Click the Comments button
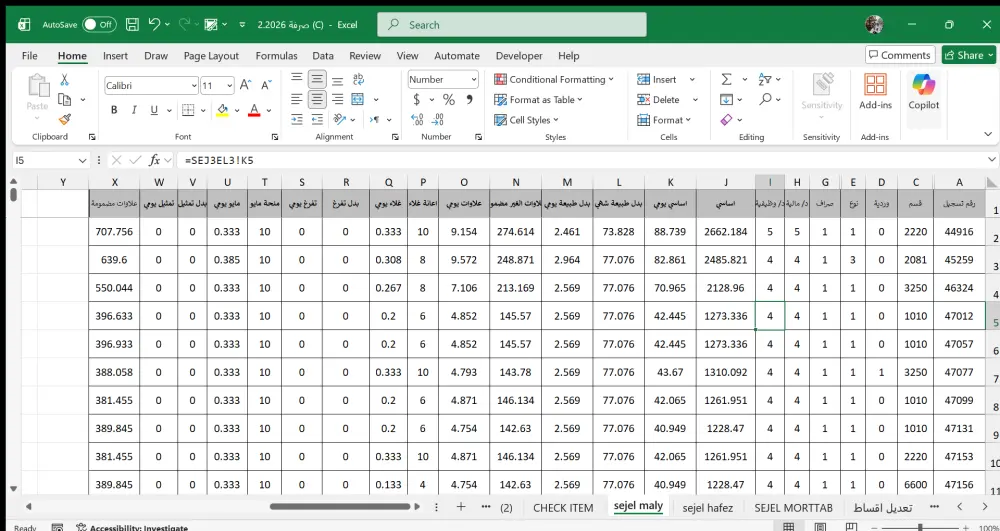 (900, 55)
